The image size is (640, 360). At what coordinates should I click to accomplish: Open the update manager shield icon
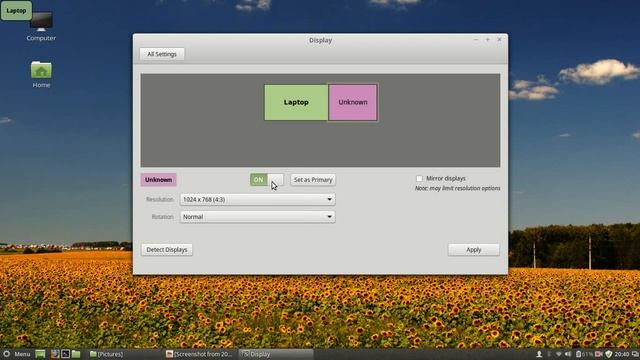pos(609,354)
